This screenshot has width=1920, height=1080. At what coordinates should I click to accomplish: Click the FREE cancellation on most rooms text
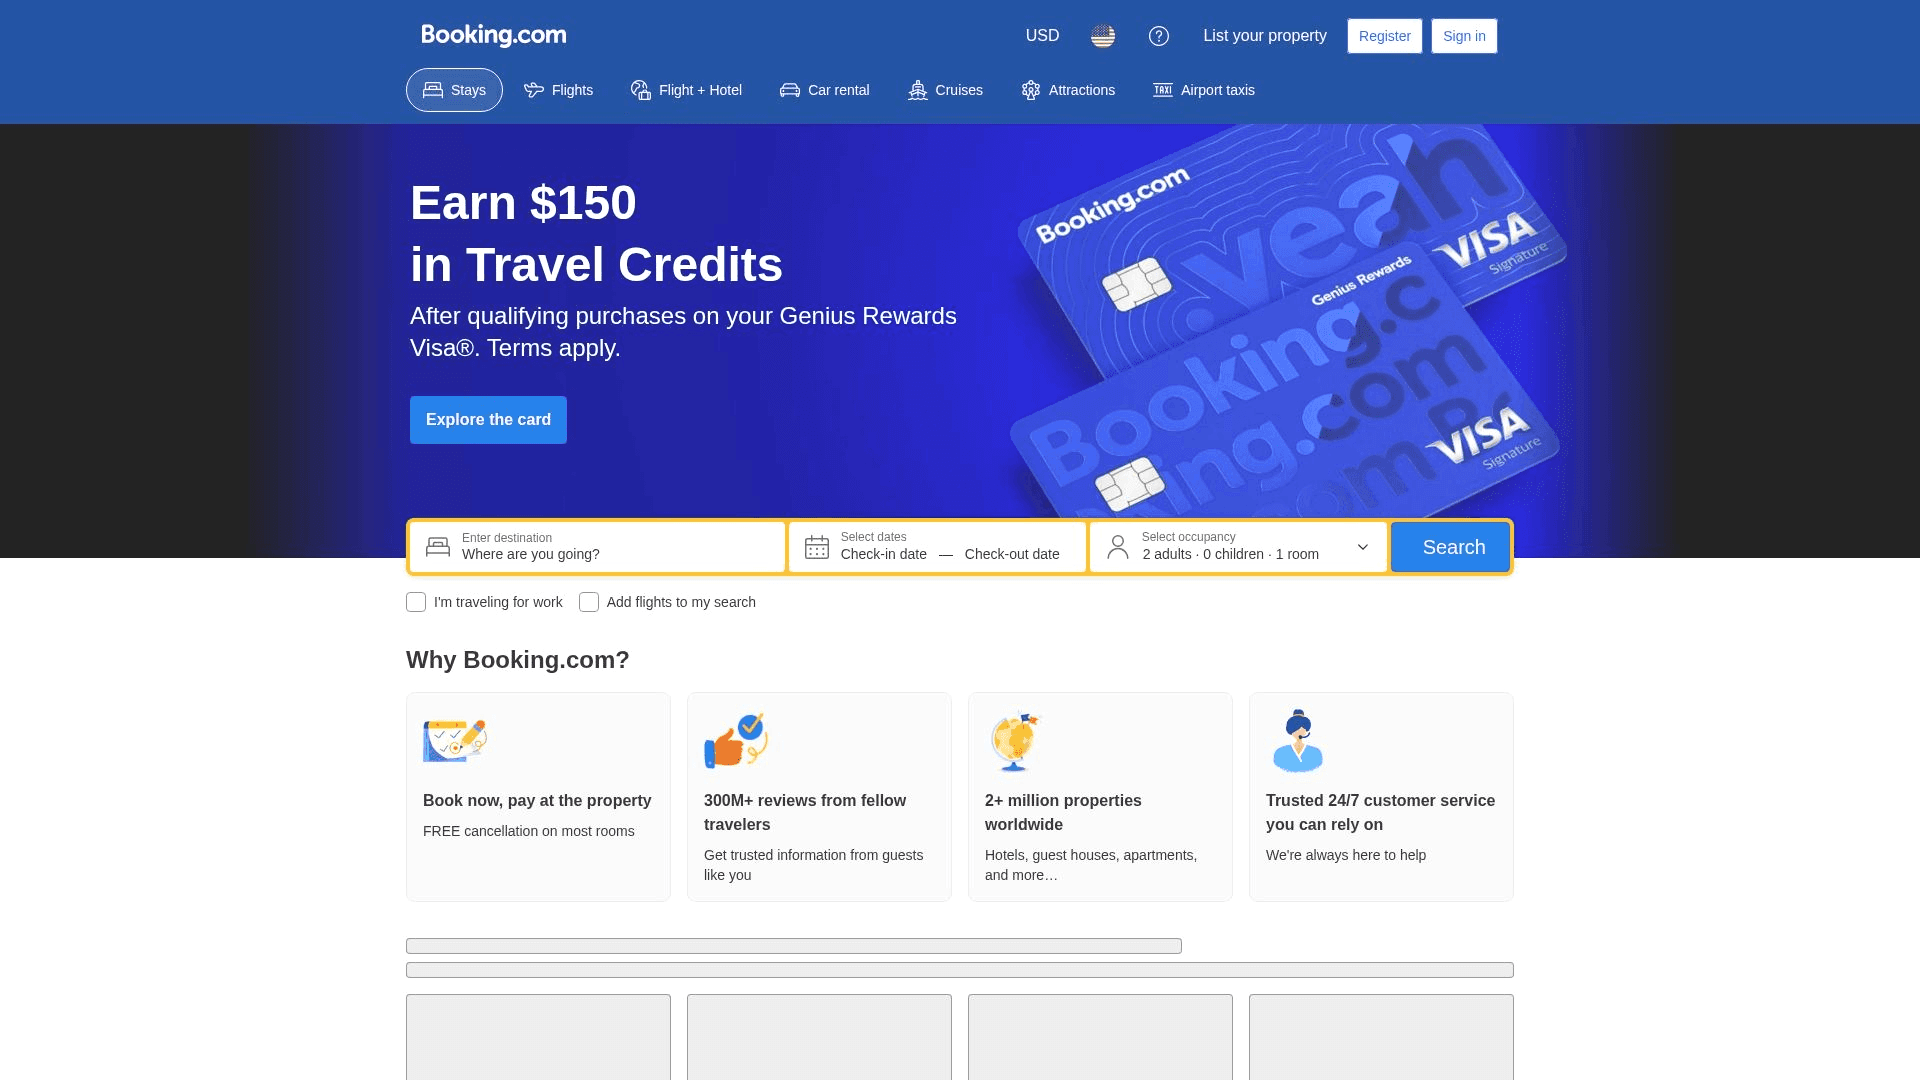click(x=529, y=831)
